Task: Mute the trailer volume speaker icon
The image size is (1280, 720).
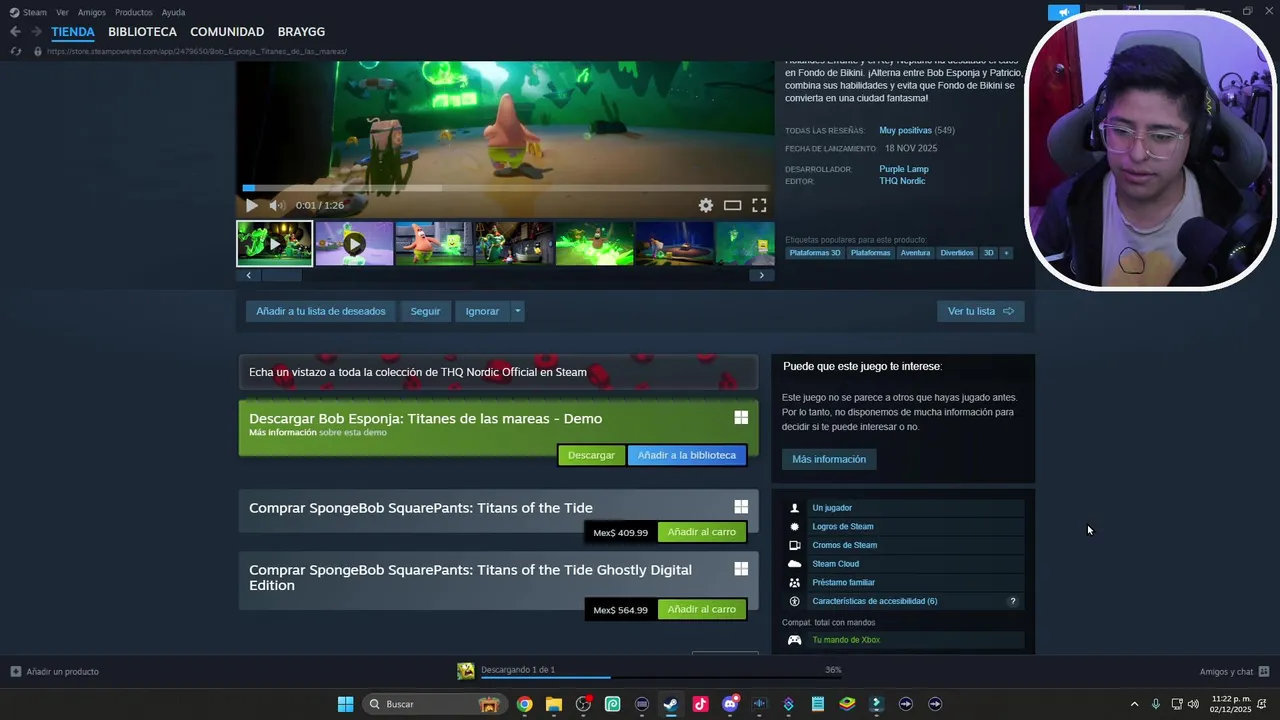Action: pyautogui.click(x=276, y=205)
